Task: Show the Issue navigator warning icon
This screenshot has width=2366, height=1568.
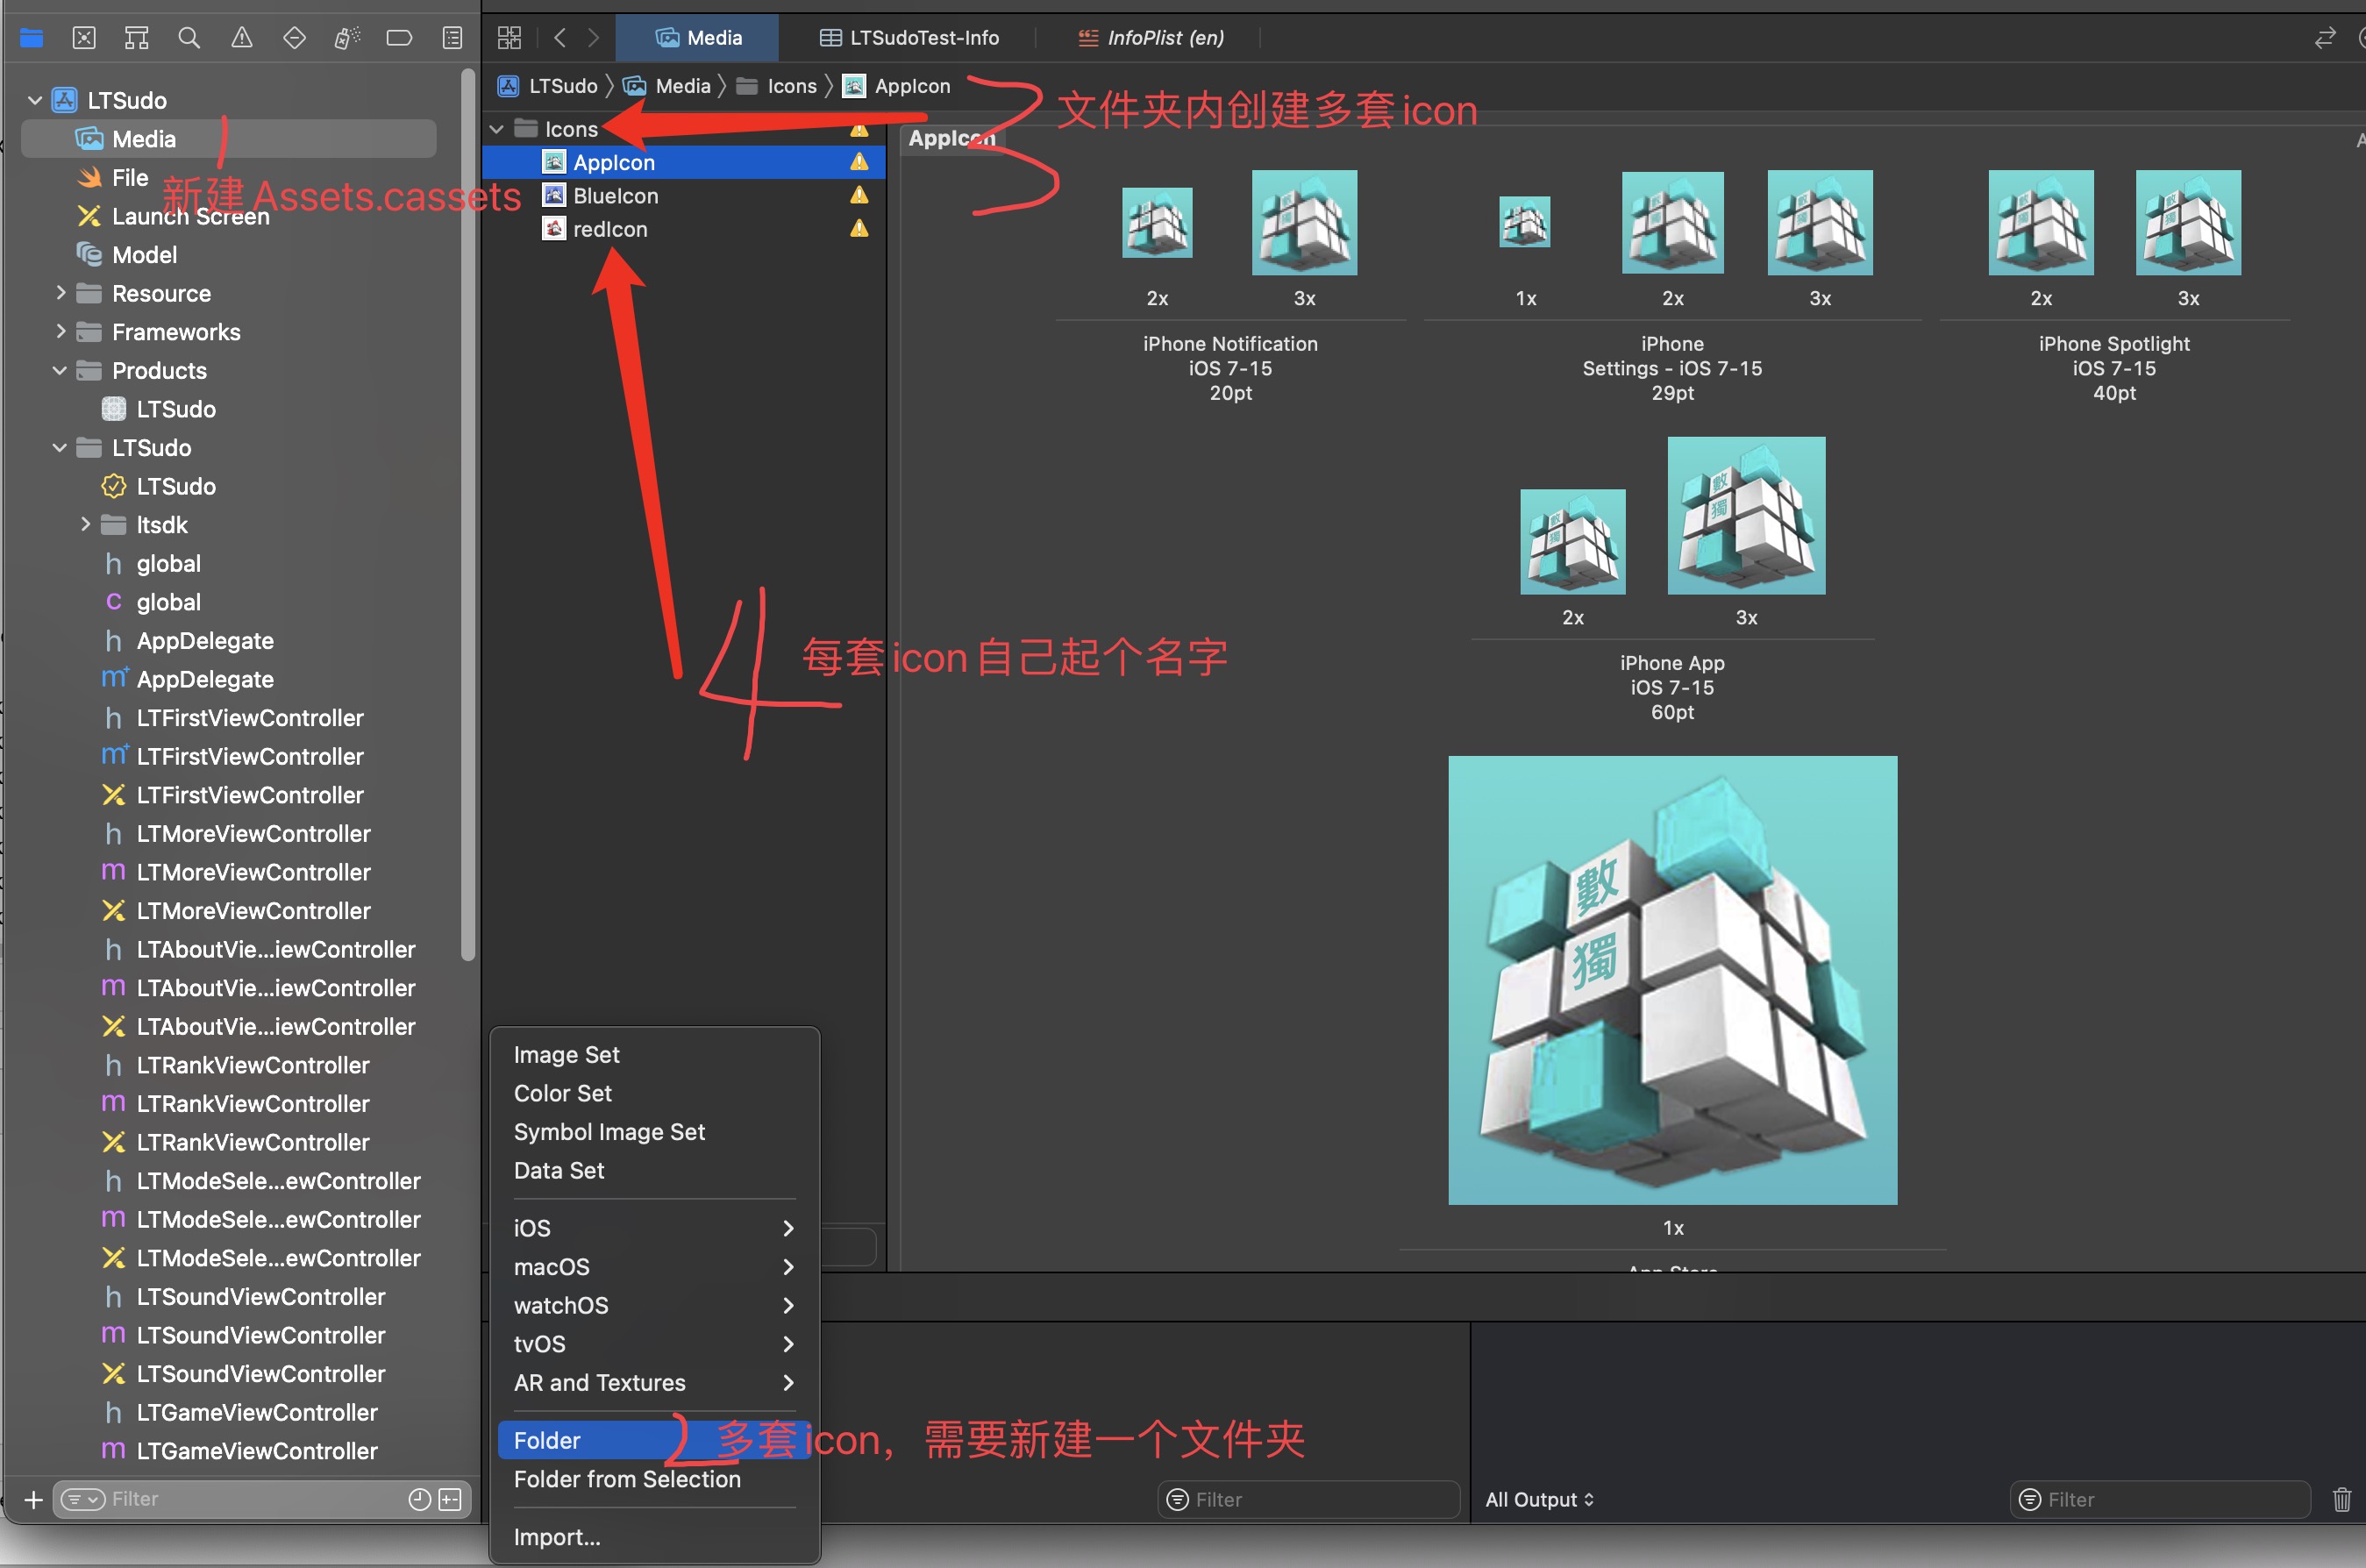Action: click(x=242, y=38)
